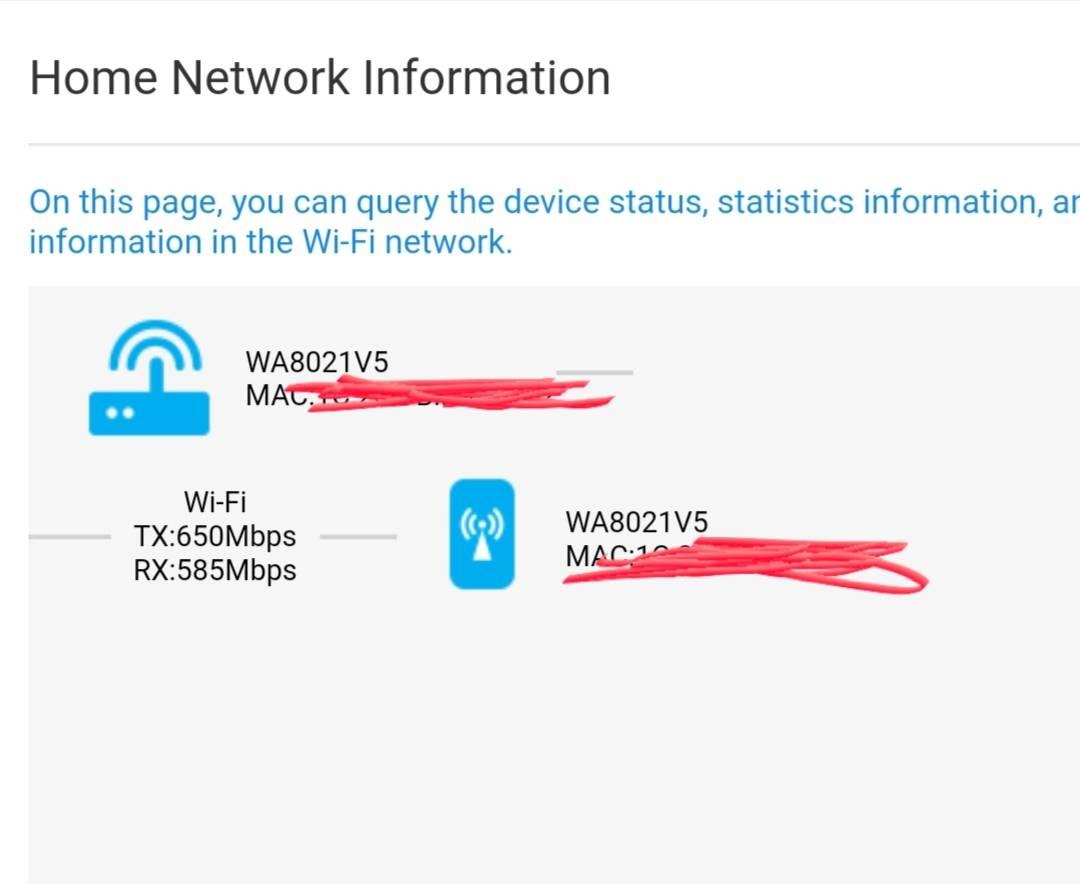The width and height of the screenshot is (1080, 884).
Task: Click the TX:650Mbps transmit rate
Action: coord(215,536)
